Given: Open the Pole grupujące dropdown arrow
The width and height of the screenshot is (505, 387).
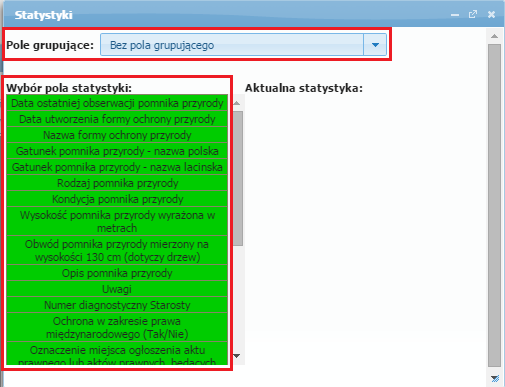Looking at the screenshot, I should [x=375, y=45].
